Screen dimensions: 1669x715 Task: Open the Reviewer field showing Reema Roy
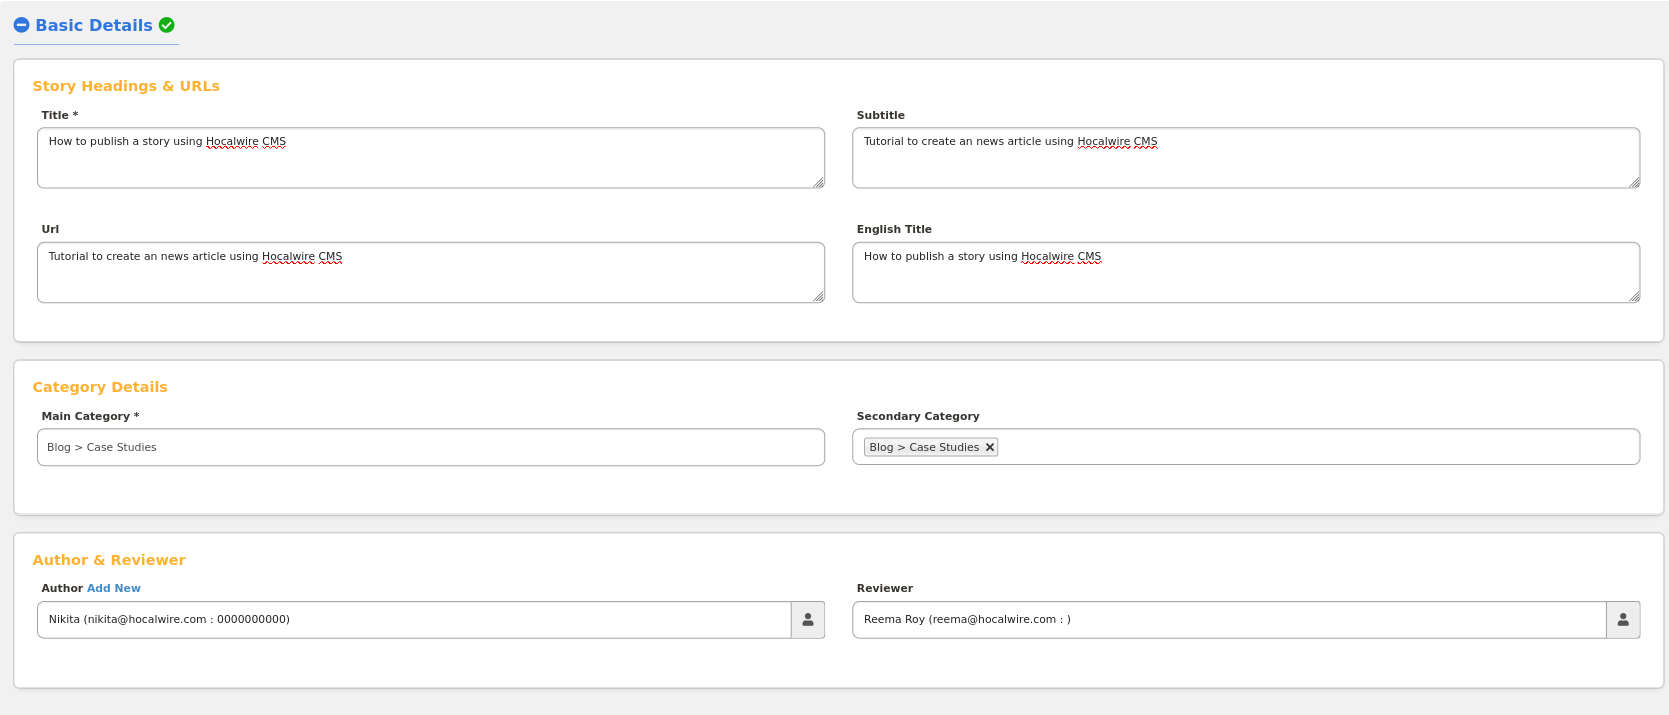1229,620
